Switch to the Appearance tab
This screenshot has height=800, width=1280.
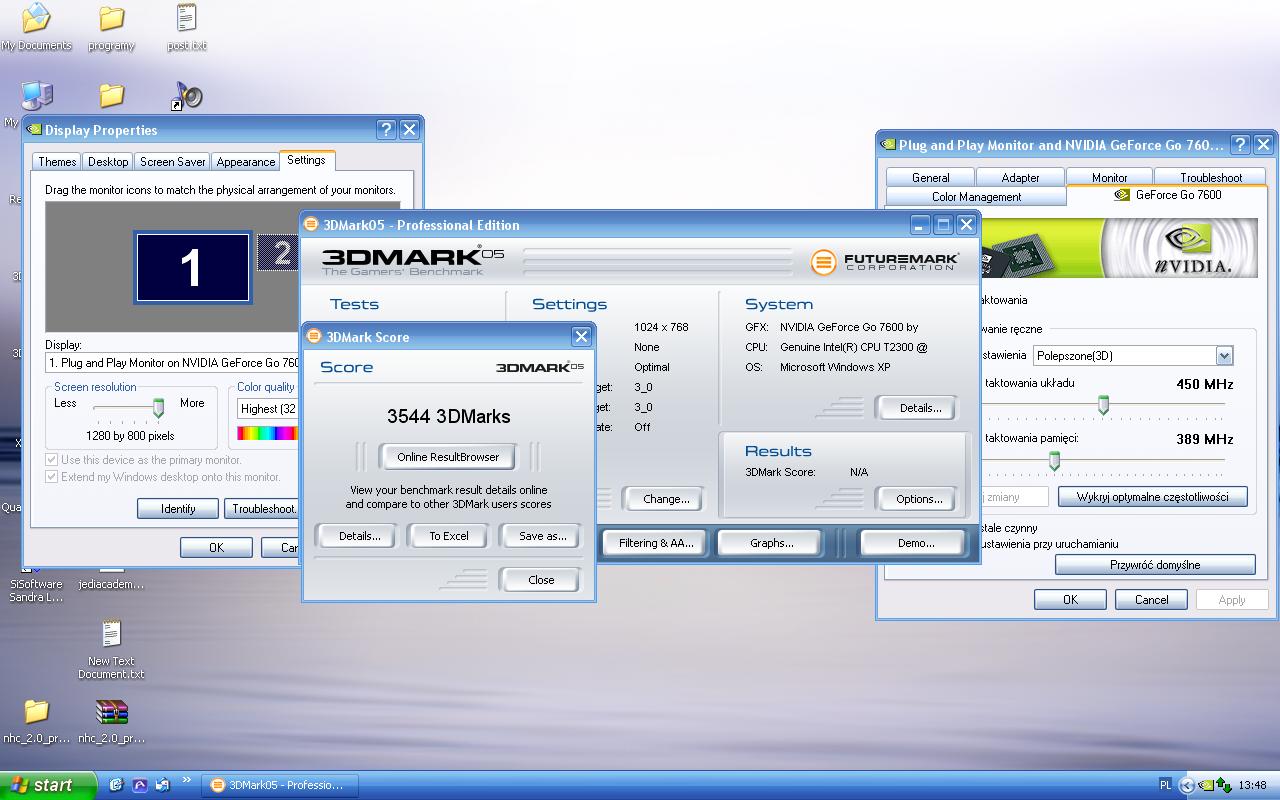(246, 162)
